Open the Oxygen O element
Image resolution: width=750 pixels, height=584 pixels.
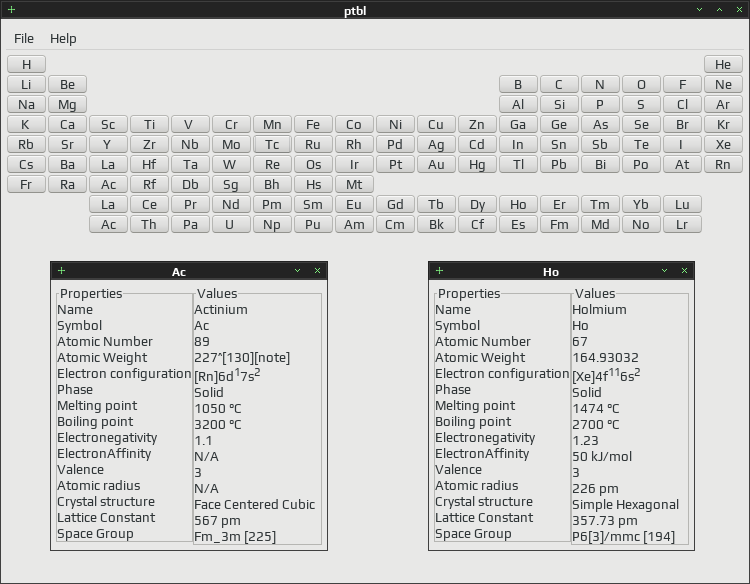click(x=641, y=84)
